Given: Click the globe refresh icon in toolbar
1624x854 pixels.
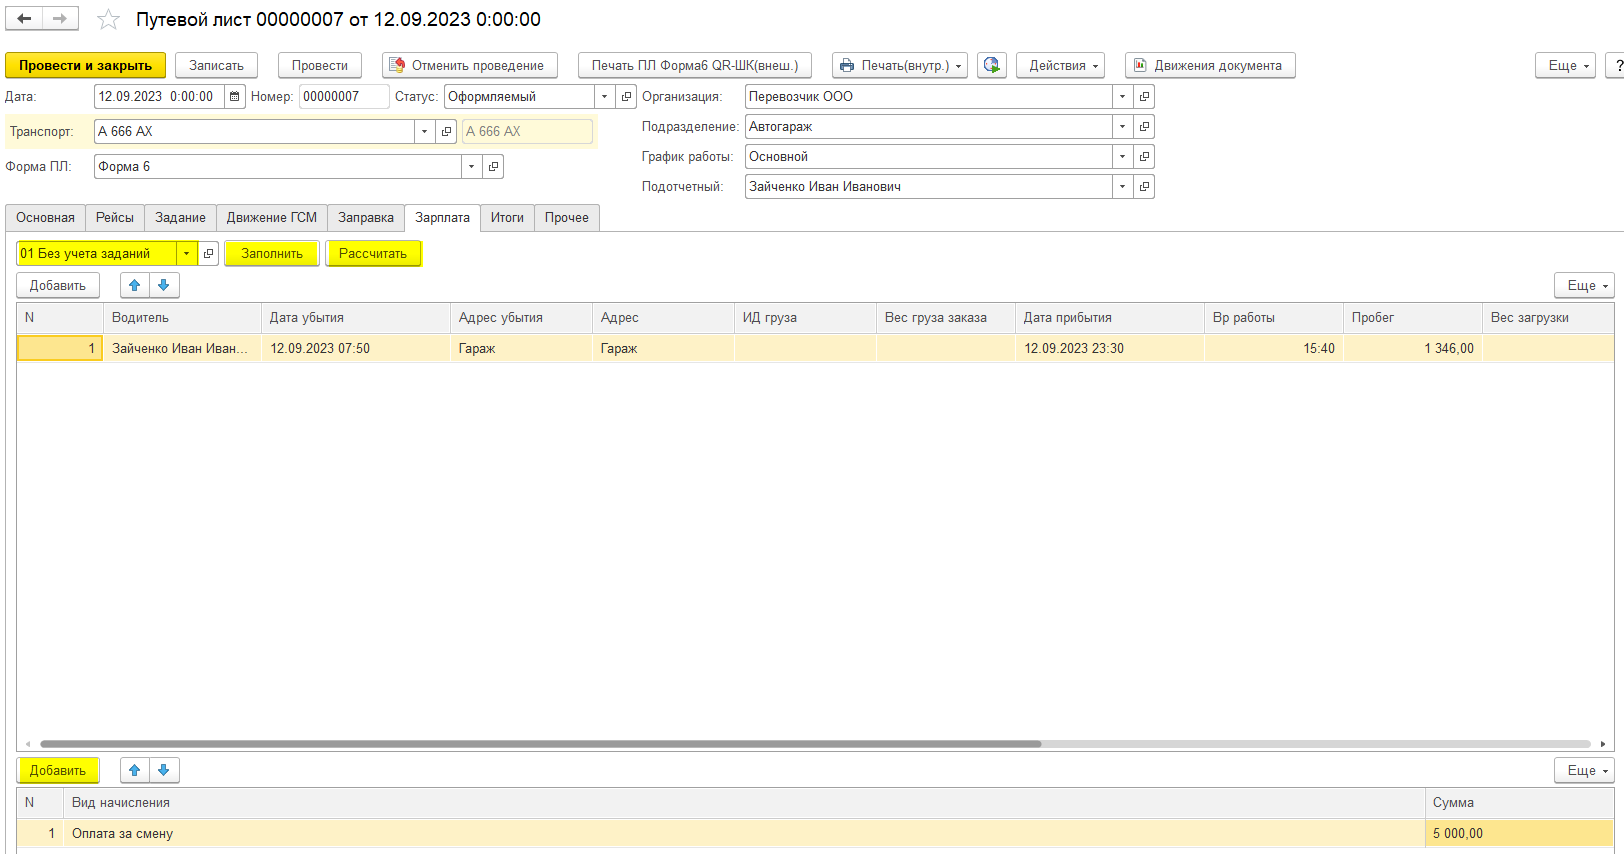Looking at the screenshot, I should [991, 65].
